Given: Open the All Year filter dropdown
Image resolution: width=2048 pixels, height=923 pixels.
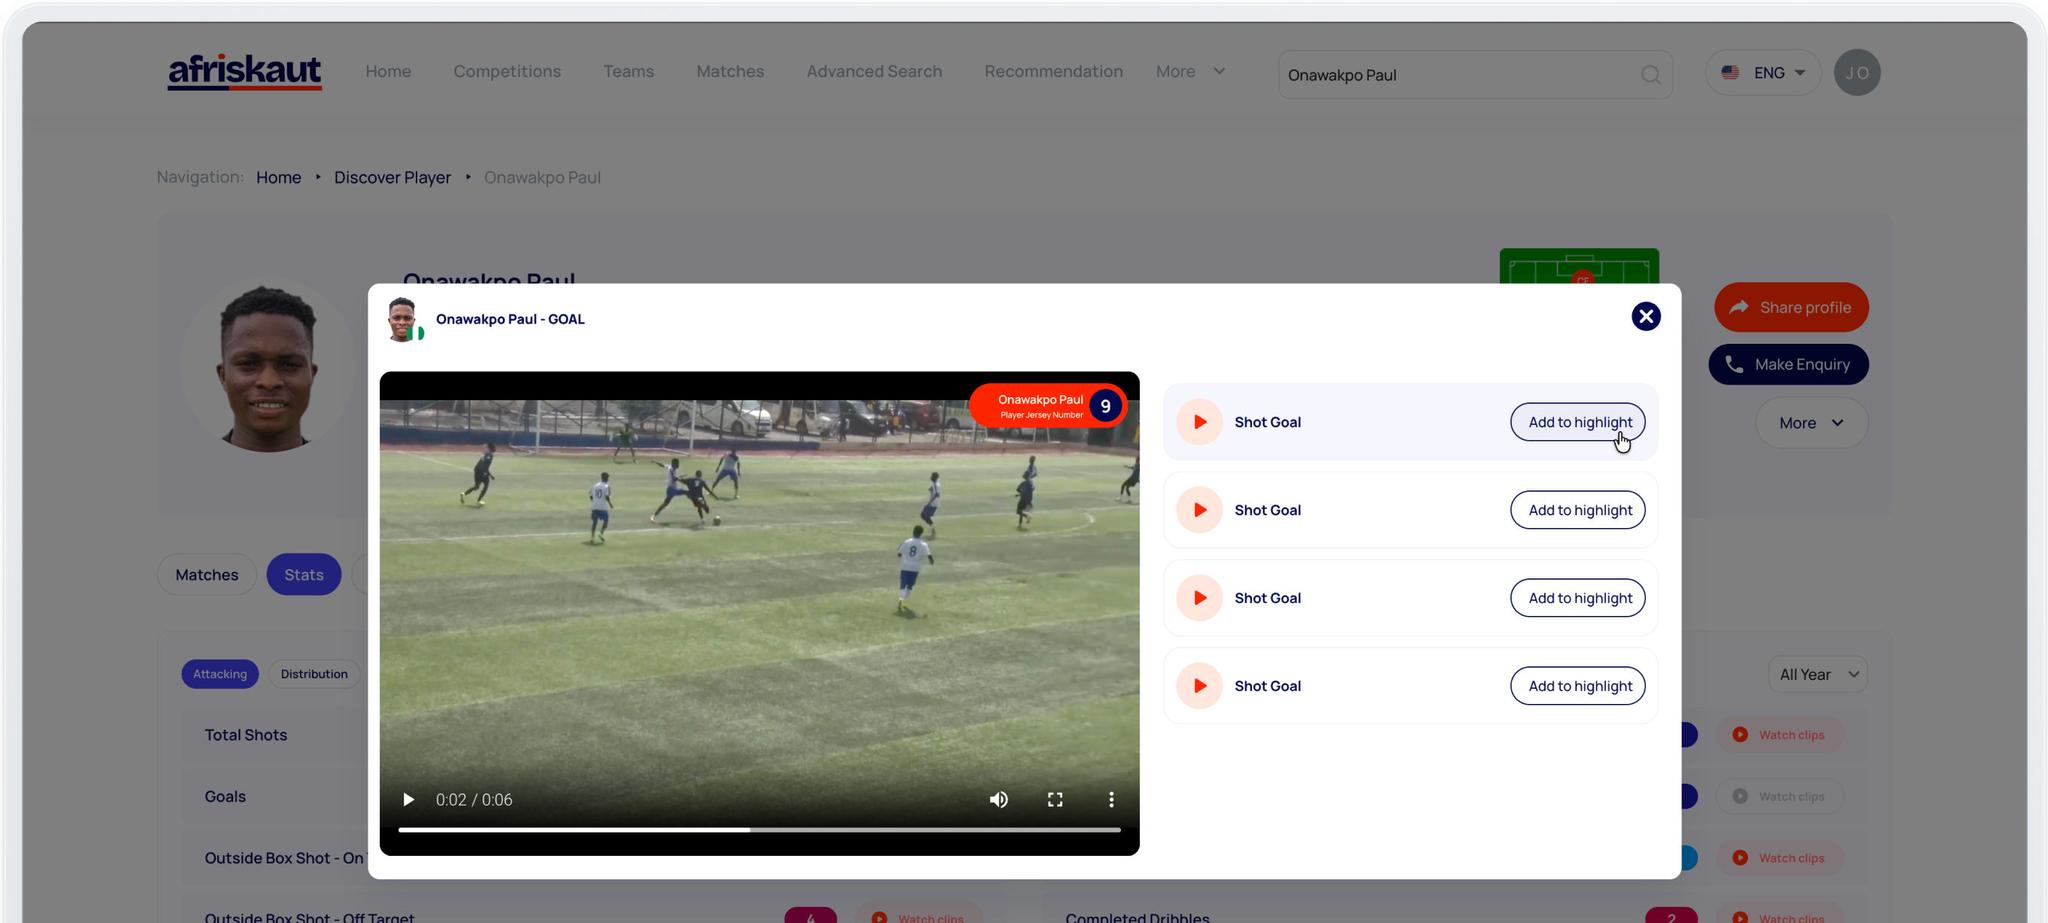Looking at the screenshot, I should pos(1816,674).
